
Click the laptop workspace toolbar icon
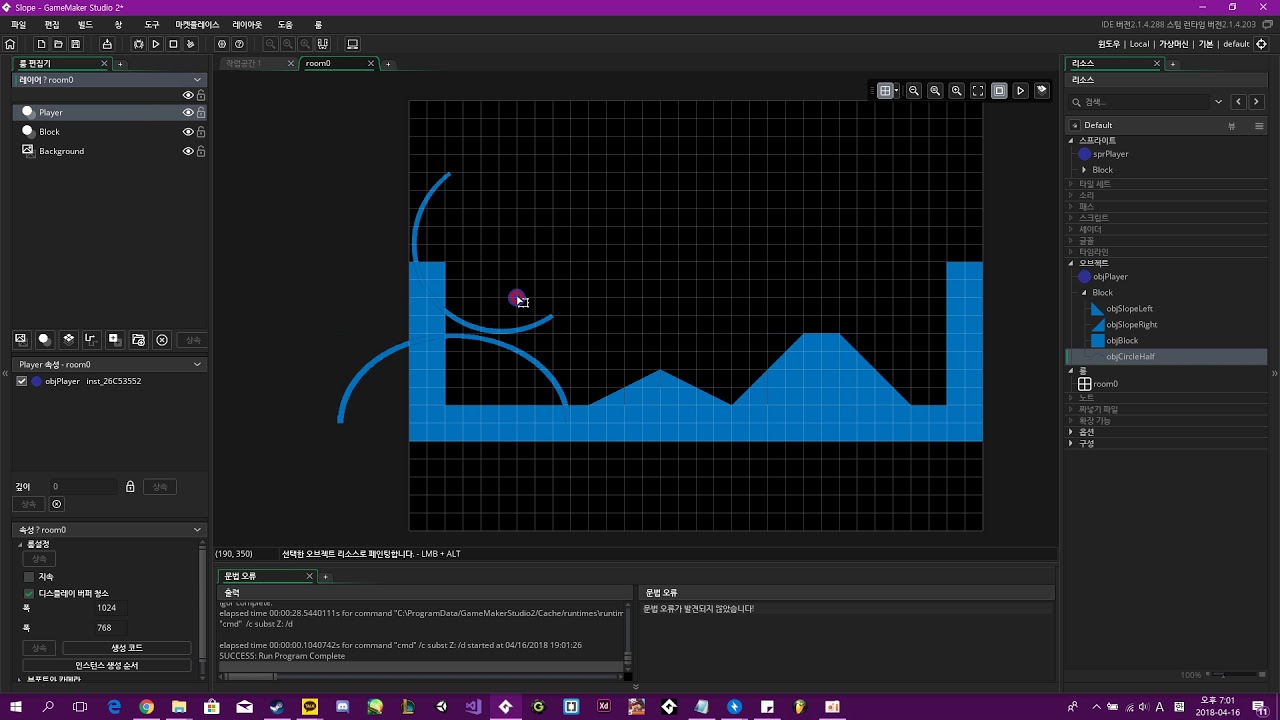coord(352,44)
